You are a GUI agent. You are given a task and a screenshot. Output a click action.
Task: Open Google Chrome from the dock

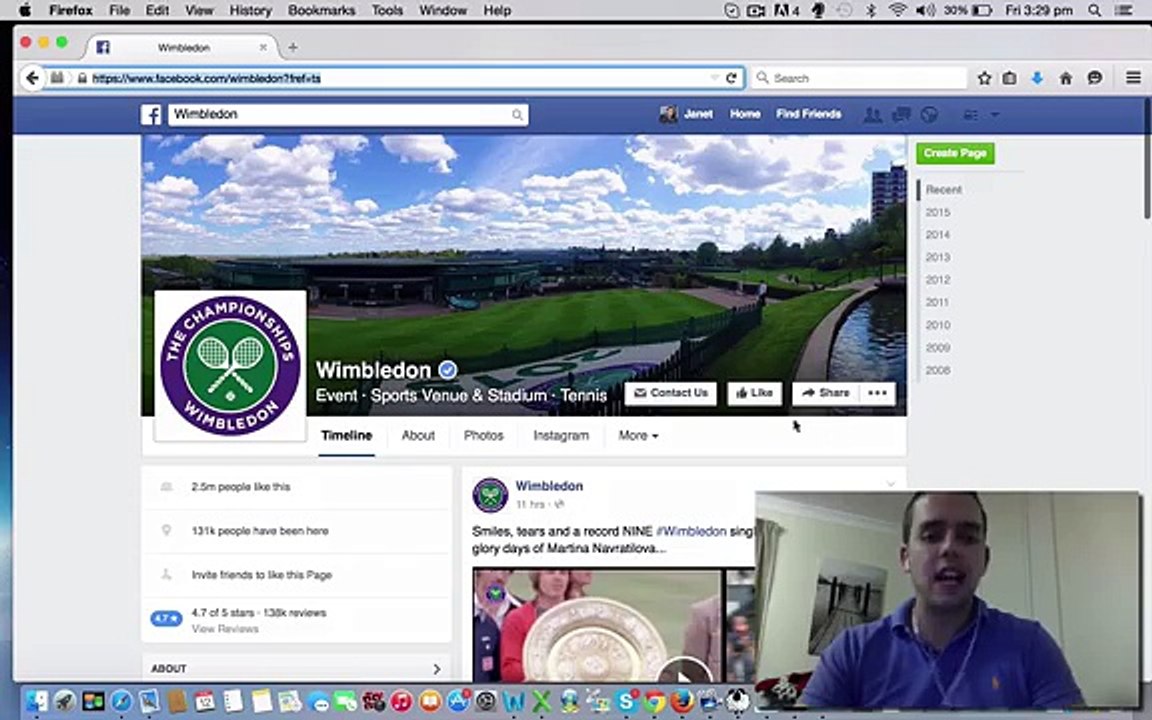(654, 700)
